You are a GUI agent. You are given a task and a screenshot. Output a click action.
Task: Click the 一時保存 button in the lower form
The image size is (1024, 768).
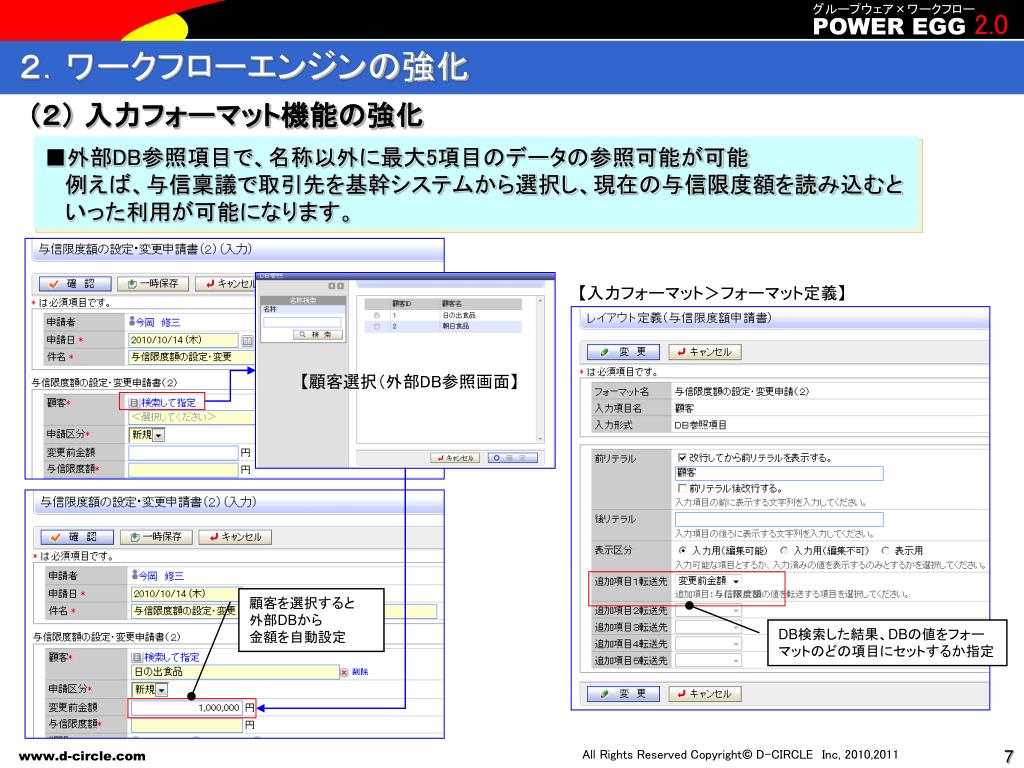(156, 537)
